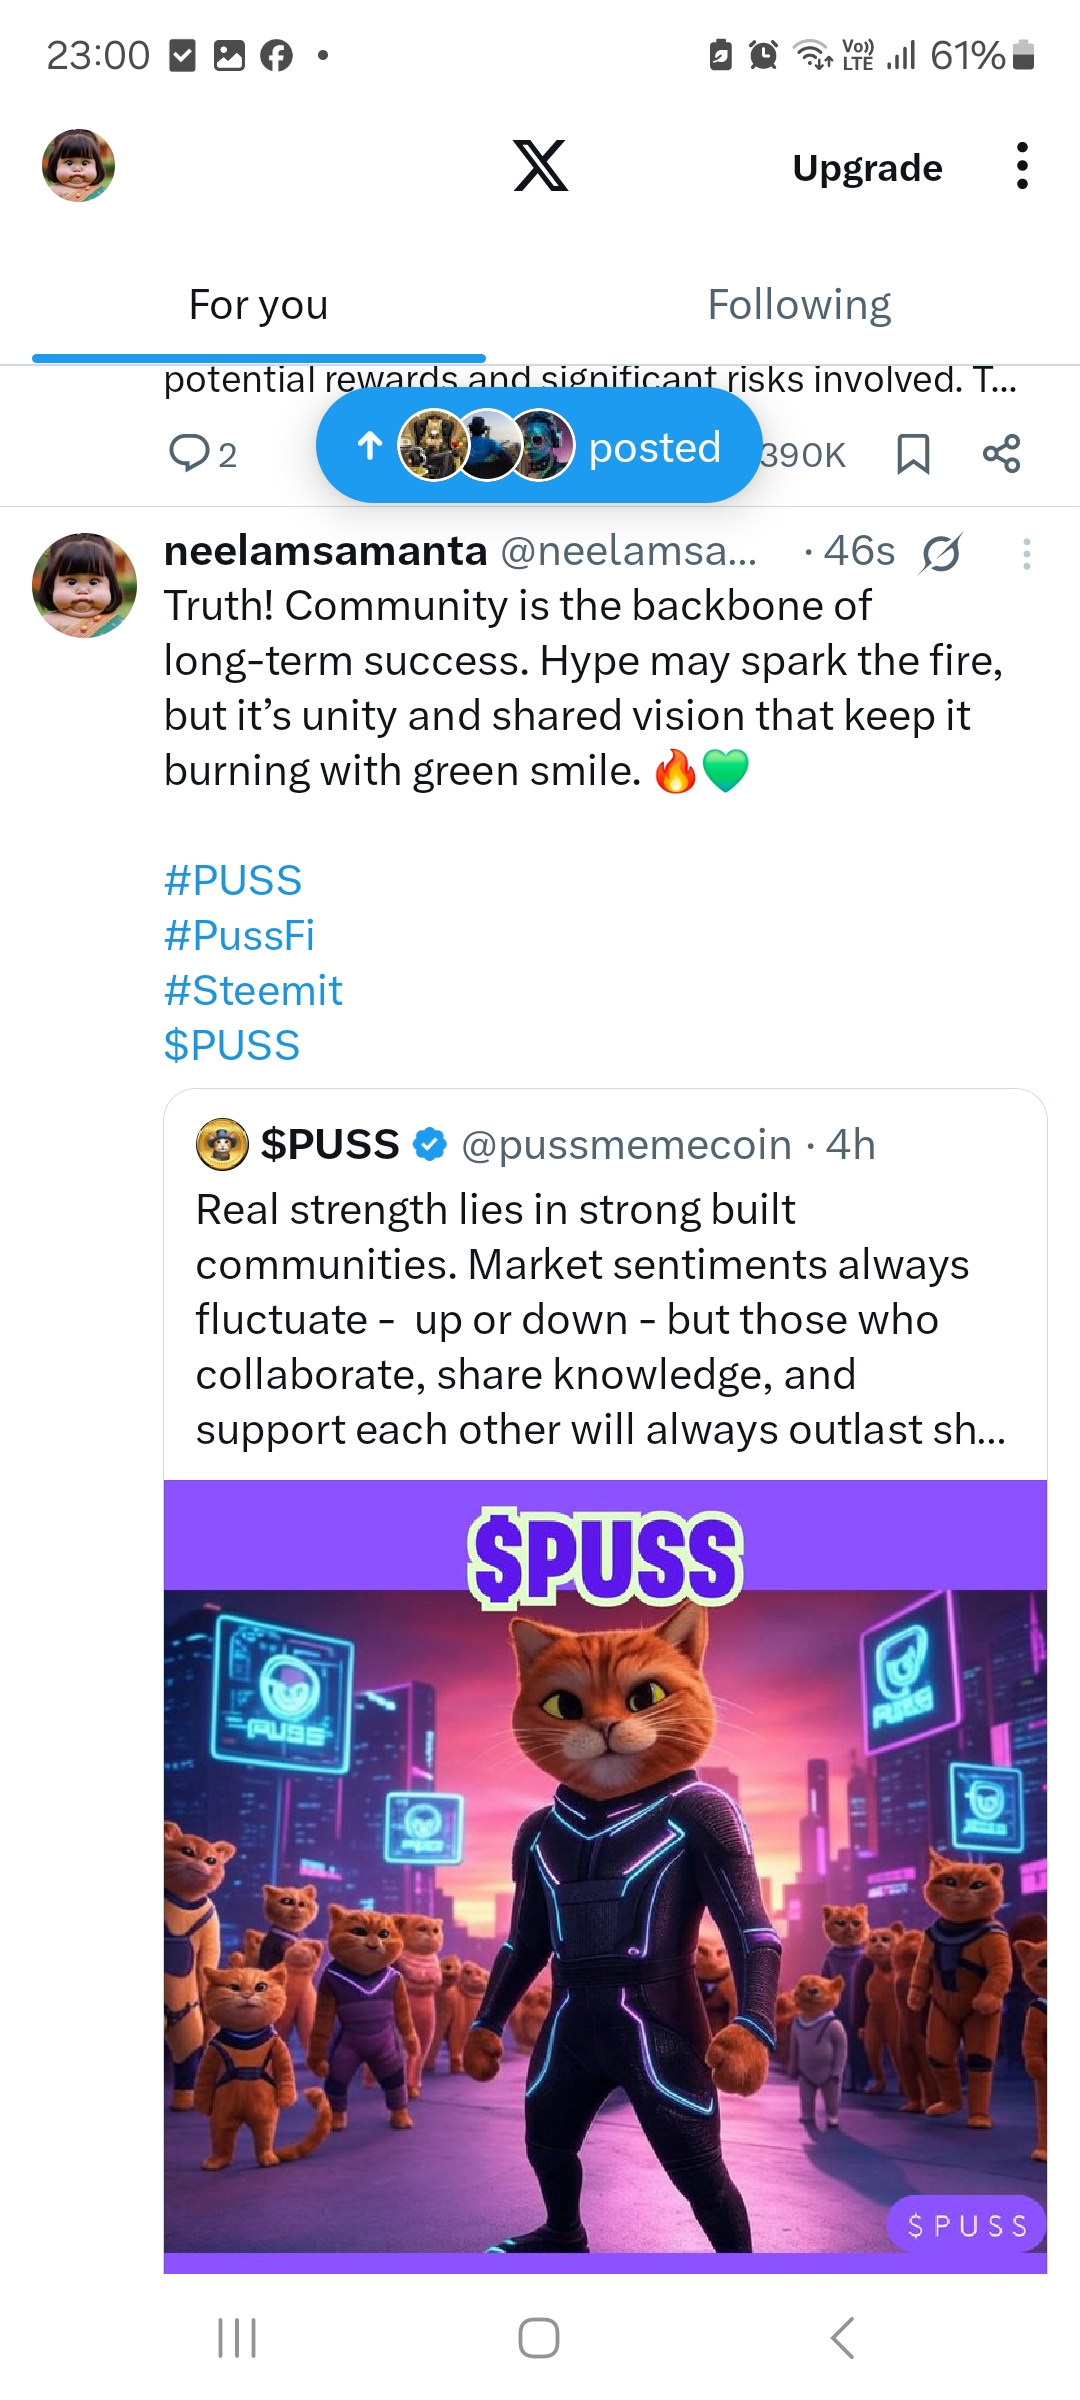Tap the Android recent apps button
The width and height of the screenshot is (1080, 2400).
237,2338
